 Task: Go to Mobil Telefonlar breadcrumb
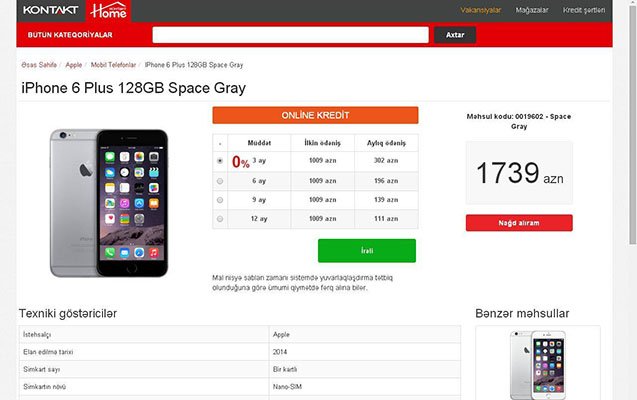(113, 65)
